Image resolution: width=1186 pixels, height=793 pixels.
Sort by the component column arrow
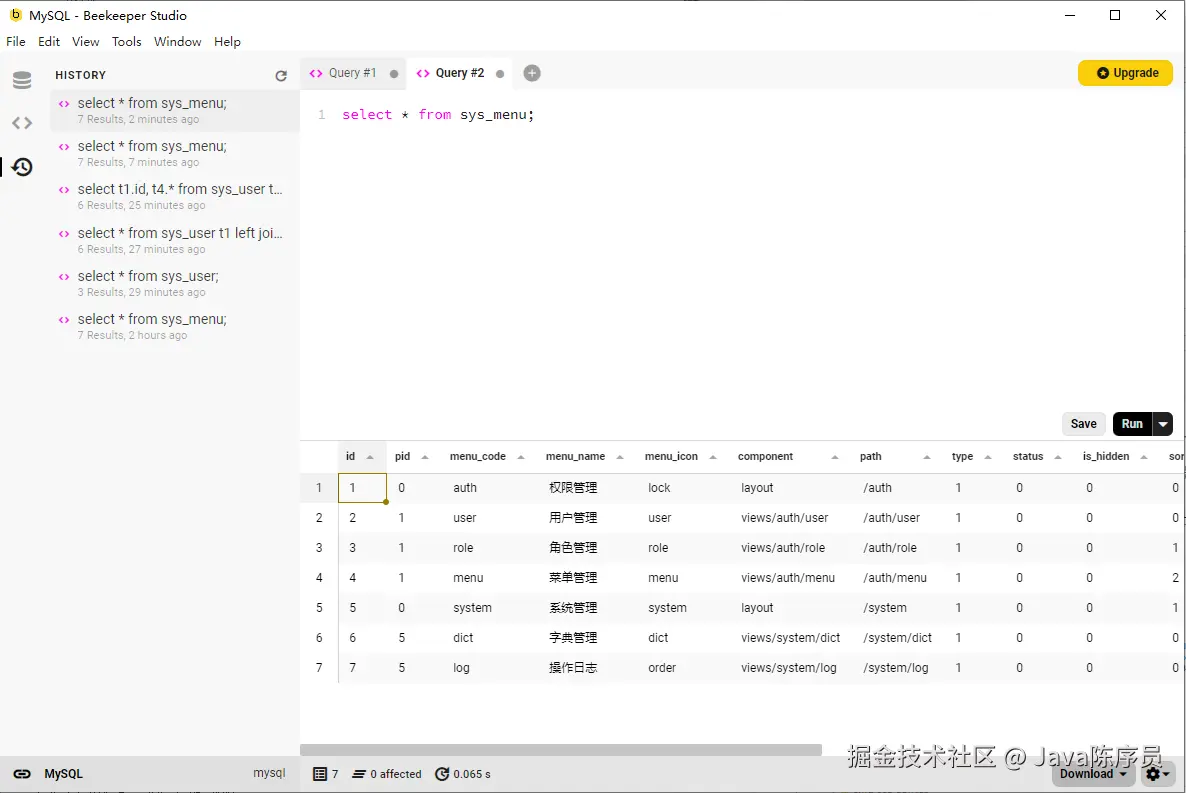835,457
